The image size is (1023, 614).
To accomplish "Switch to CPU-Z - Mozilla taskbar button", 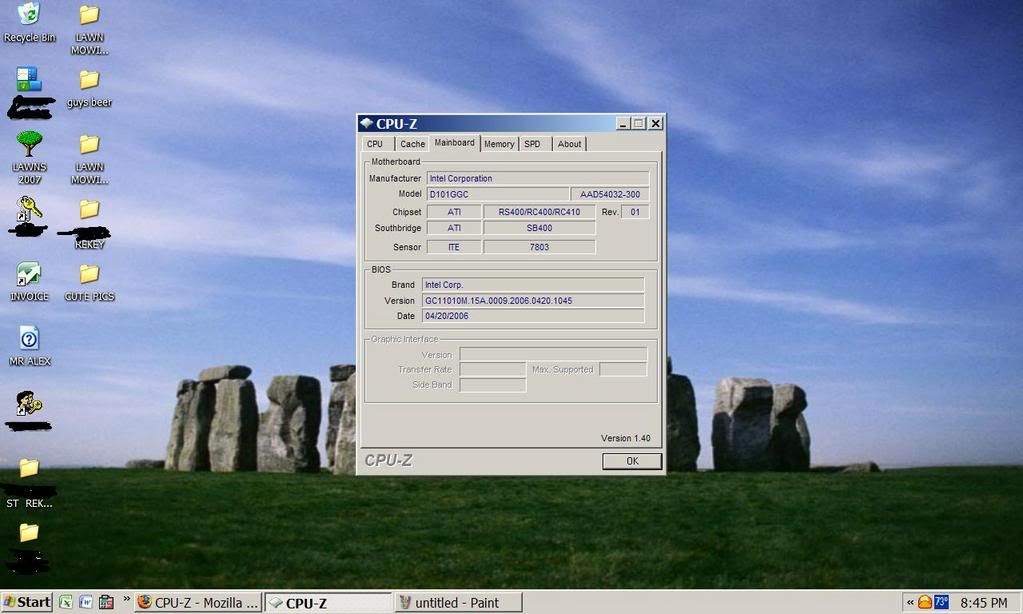I will pos(199,602).
